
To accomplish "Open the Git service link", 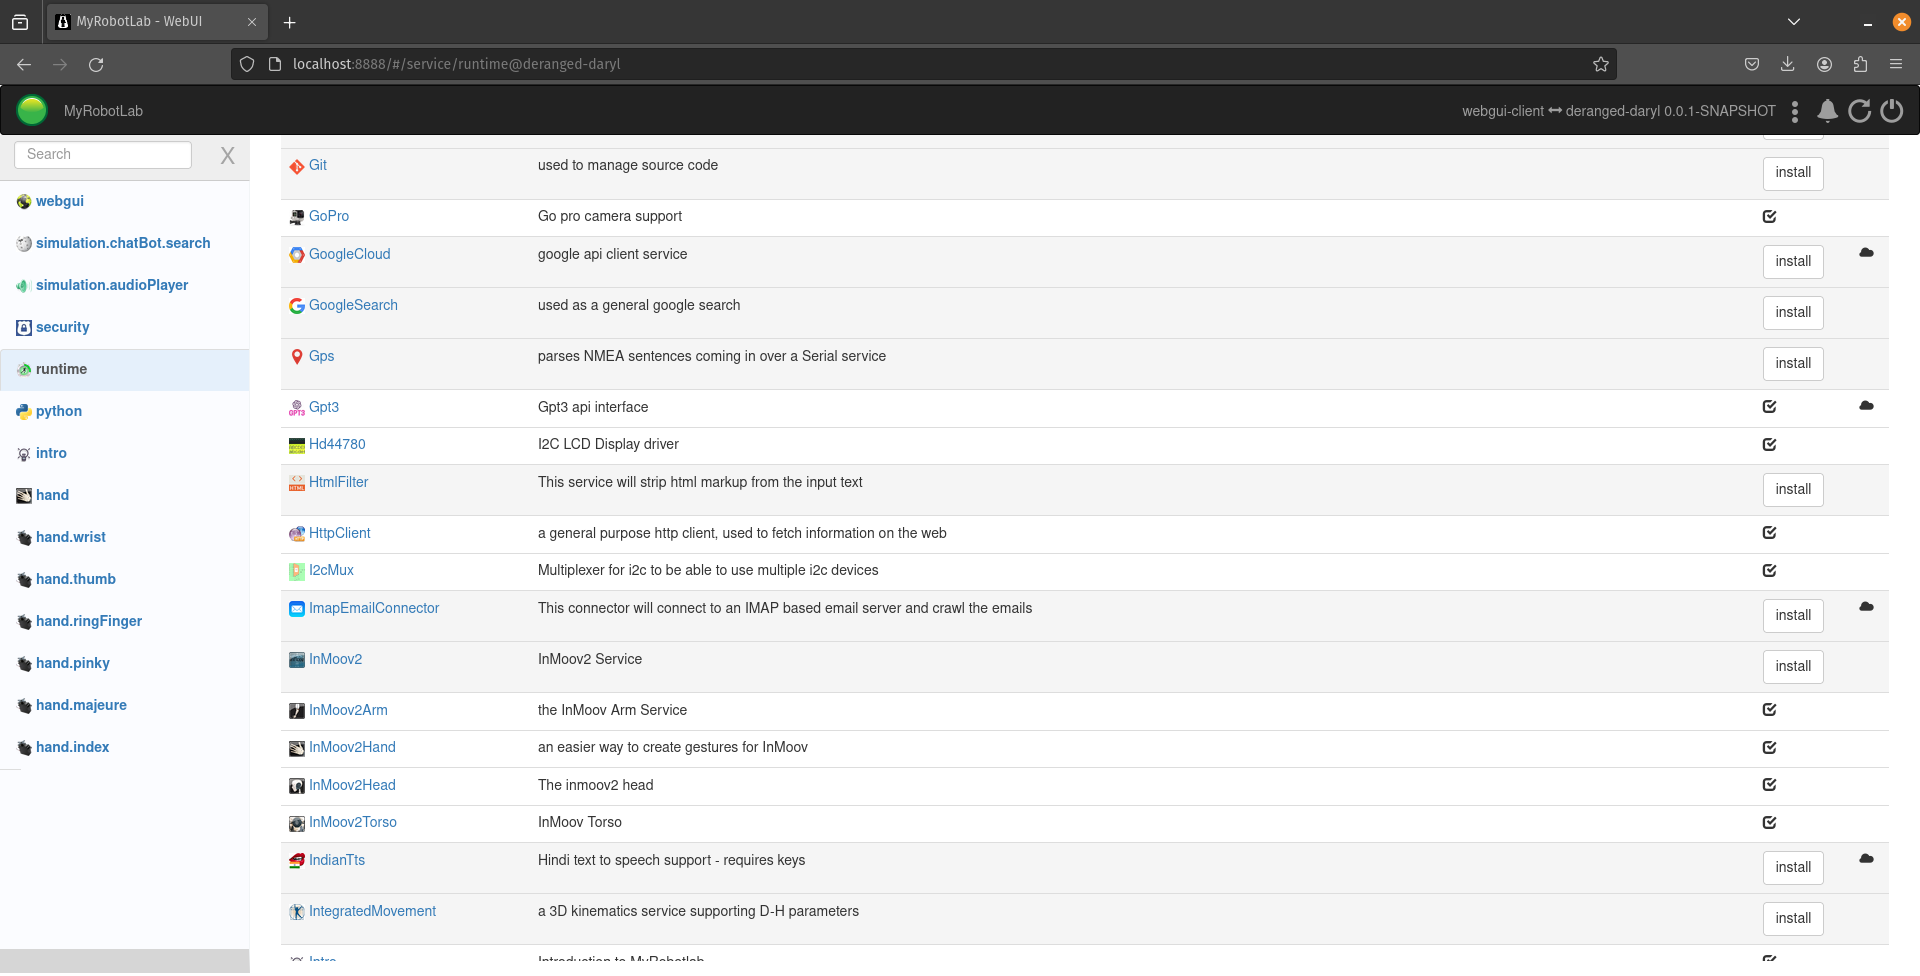I will click(x=318, y=166).
